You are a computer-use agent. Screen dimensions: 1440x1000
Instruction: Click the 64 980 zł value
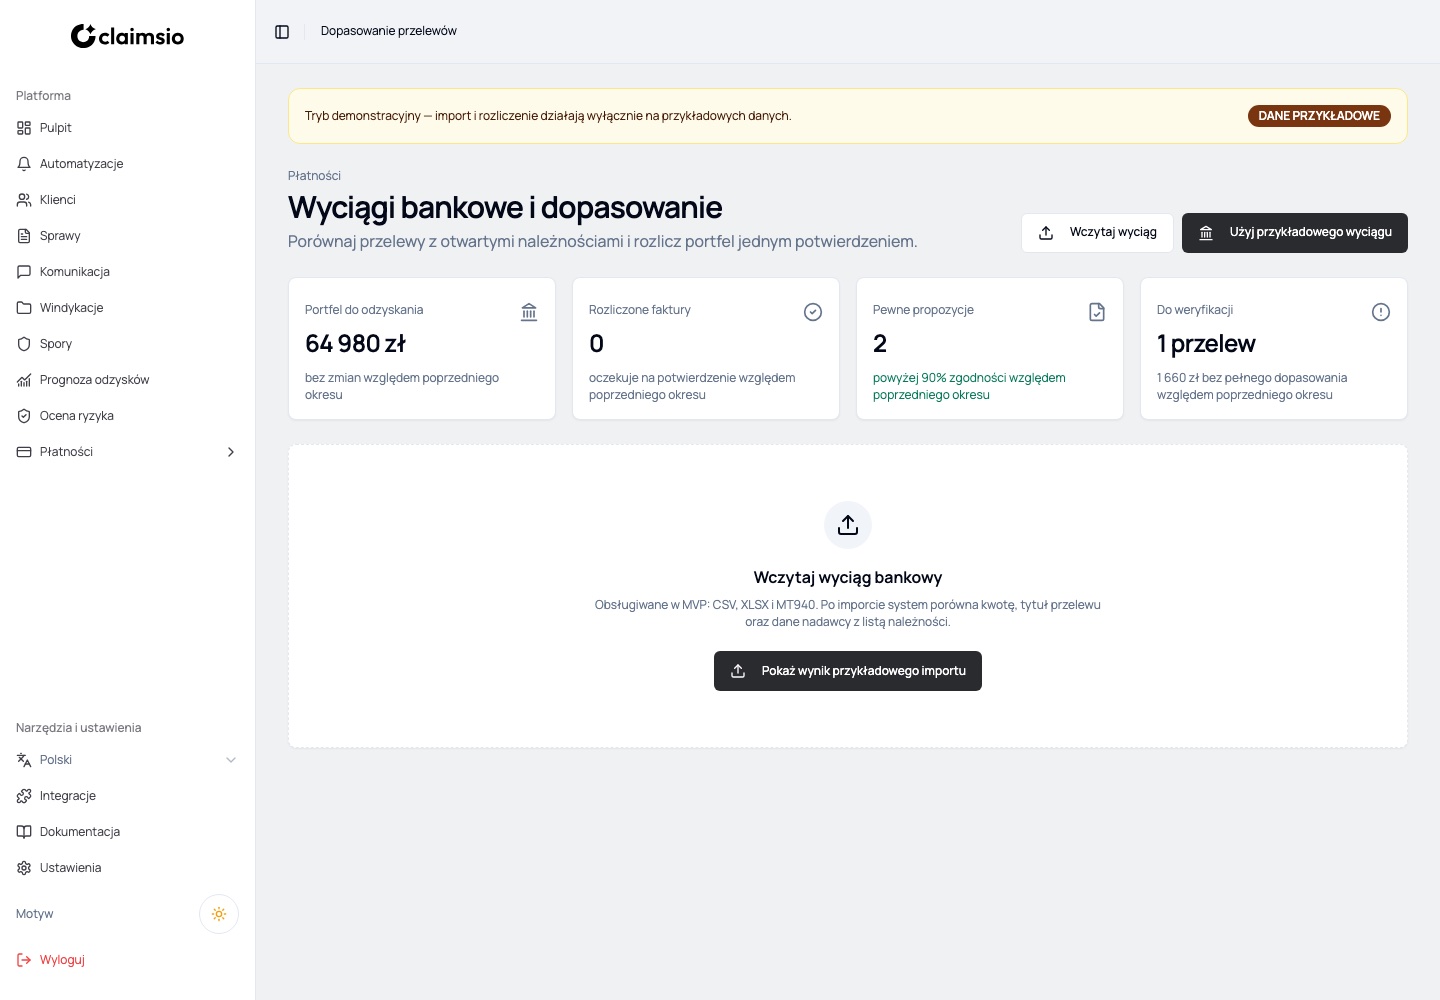pos(355,344)
